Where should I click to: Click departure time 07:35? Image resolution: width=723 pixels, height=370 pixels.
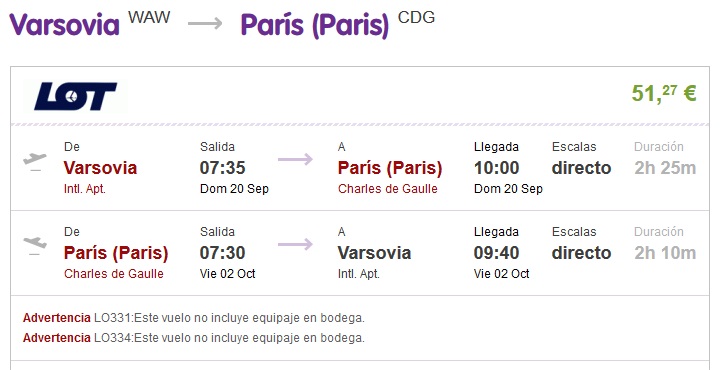223,167
